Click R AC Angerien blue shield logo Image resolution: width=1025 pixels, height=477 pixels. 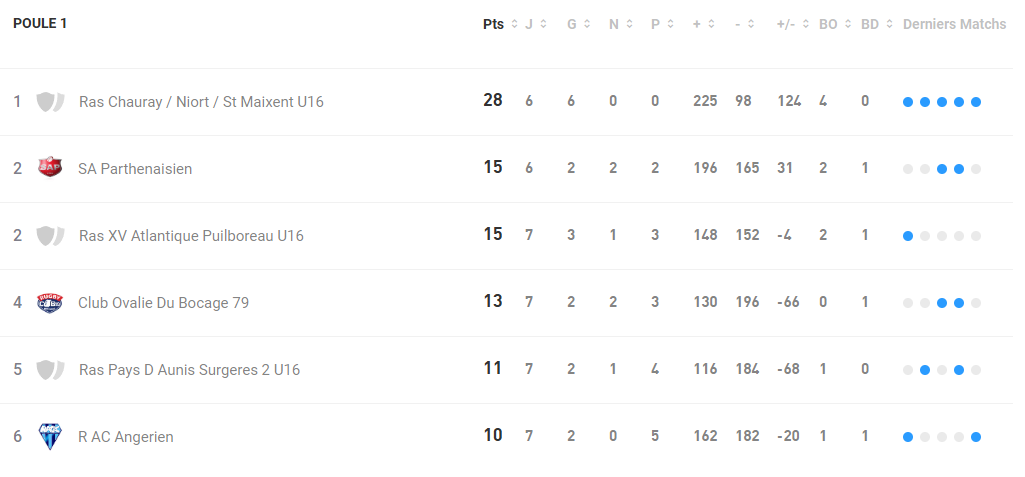(50, 436)
